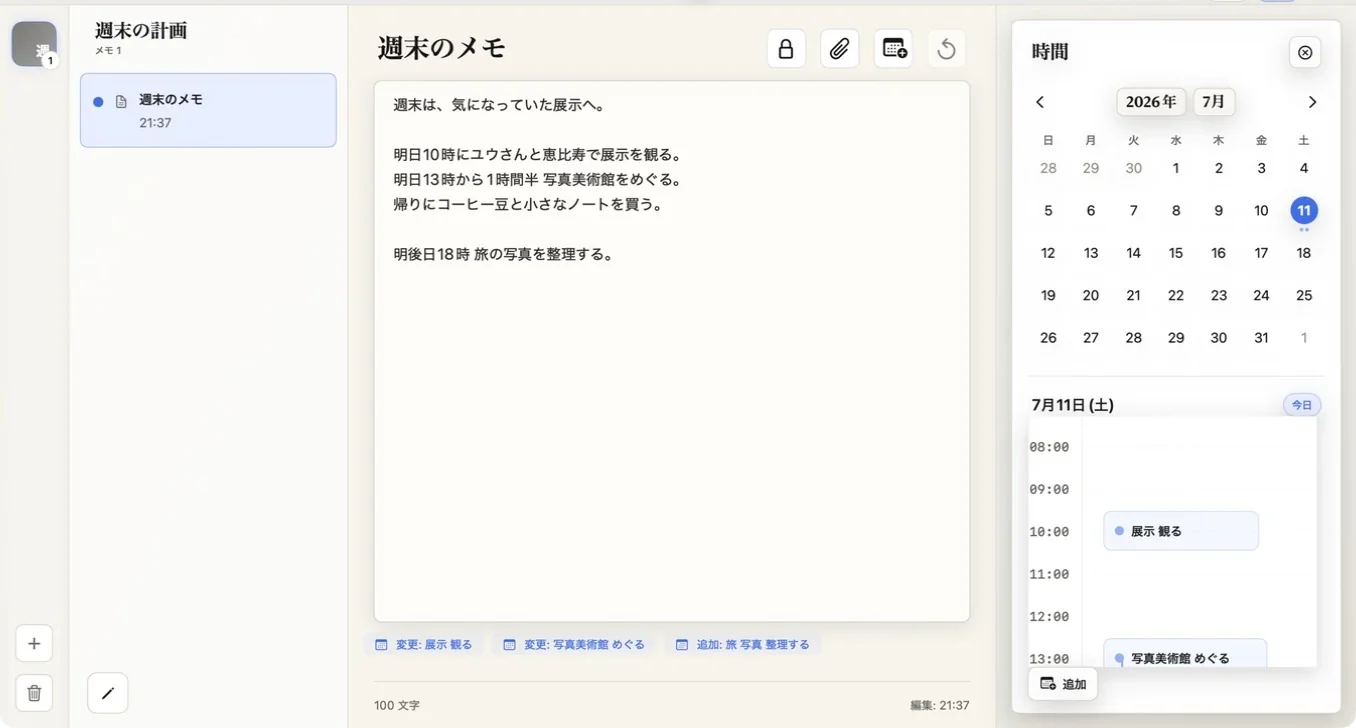
Task: Click the 週末の計画 notebook title
Action: click(141, 30)
